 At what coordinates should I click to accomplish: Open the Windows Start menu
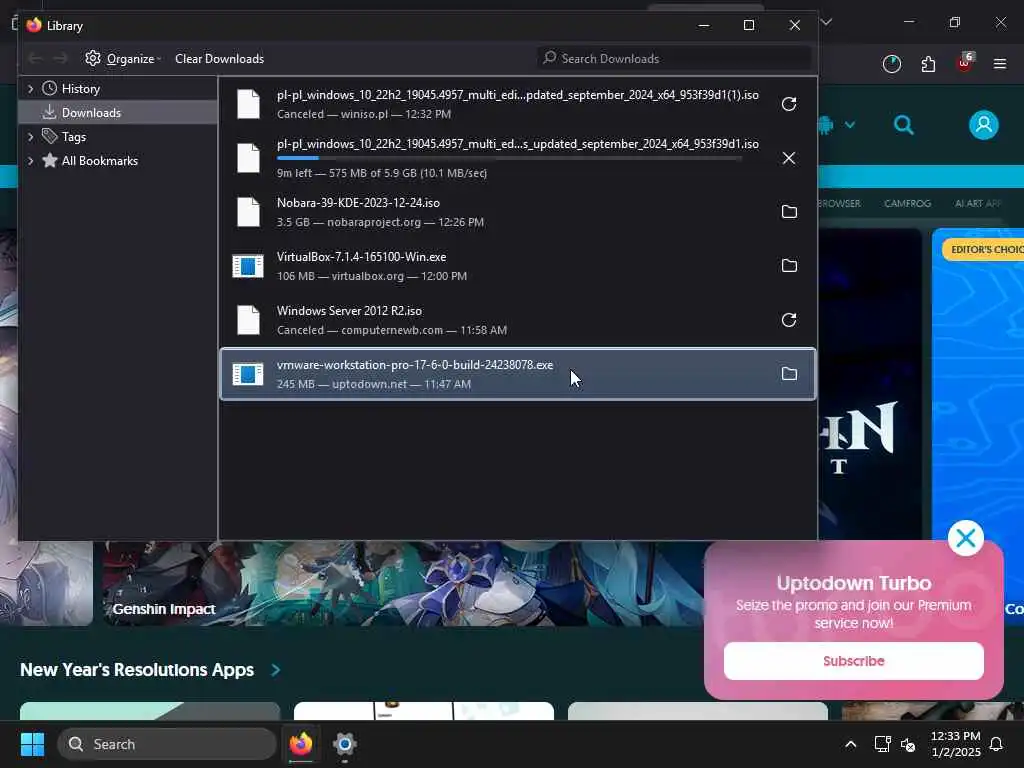click(32, 744)
